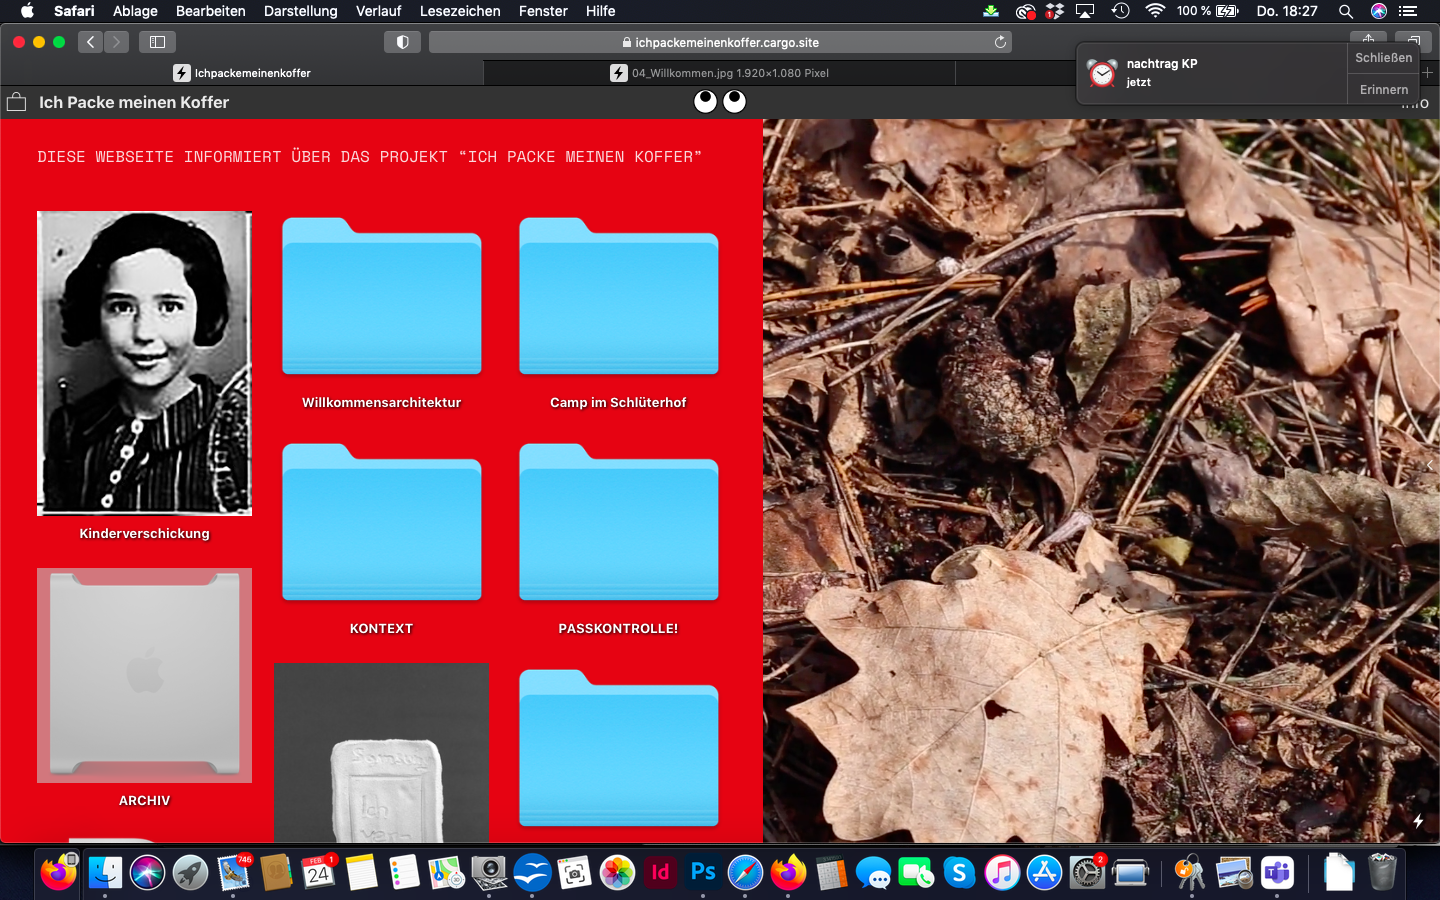
Task: Click the KONTEXT caption under the folder
Action: (x=381, y=629)
